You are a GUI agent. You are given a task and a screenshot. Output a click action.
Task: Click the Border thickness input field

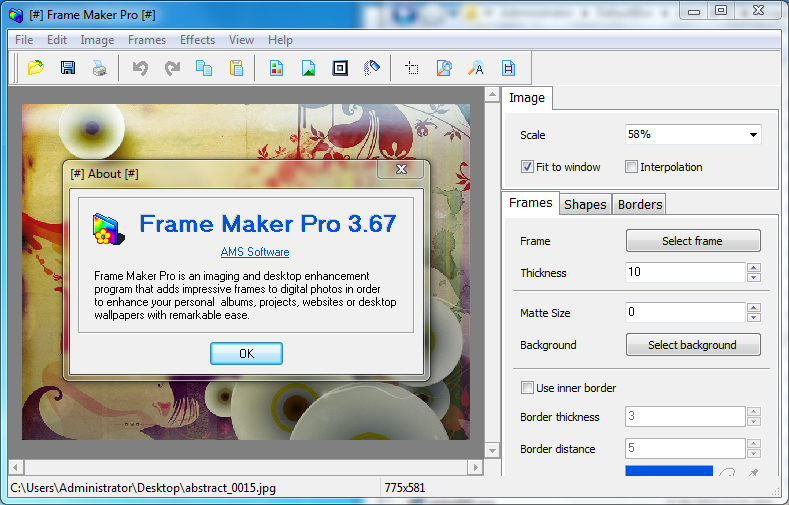pyautogui.click(x=684, y=416)
